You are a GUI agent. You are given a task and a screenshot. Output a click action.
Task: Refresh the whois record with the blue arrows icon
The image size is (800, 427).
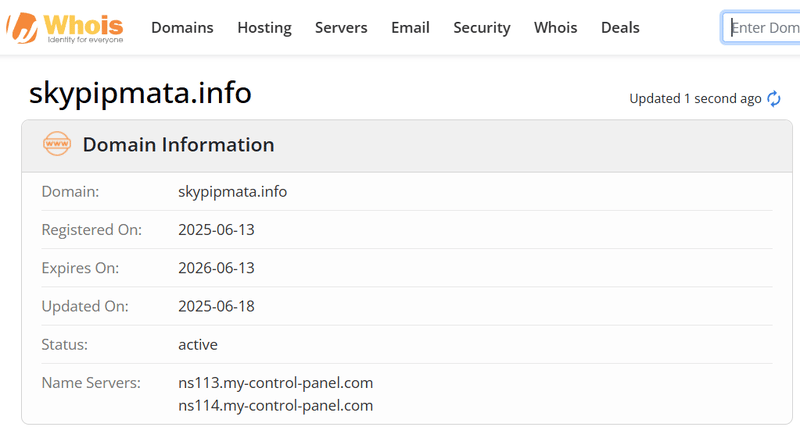[x=774, y=98]
